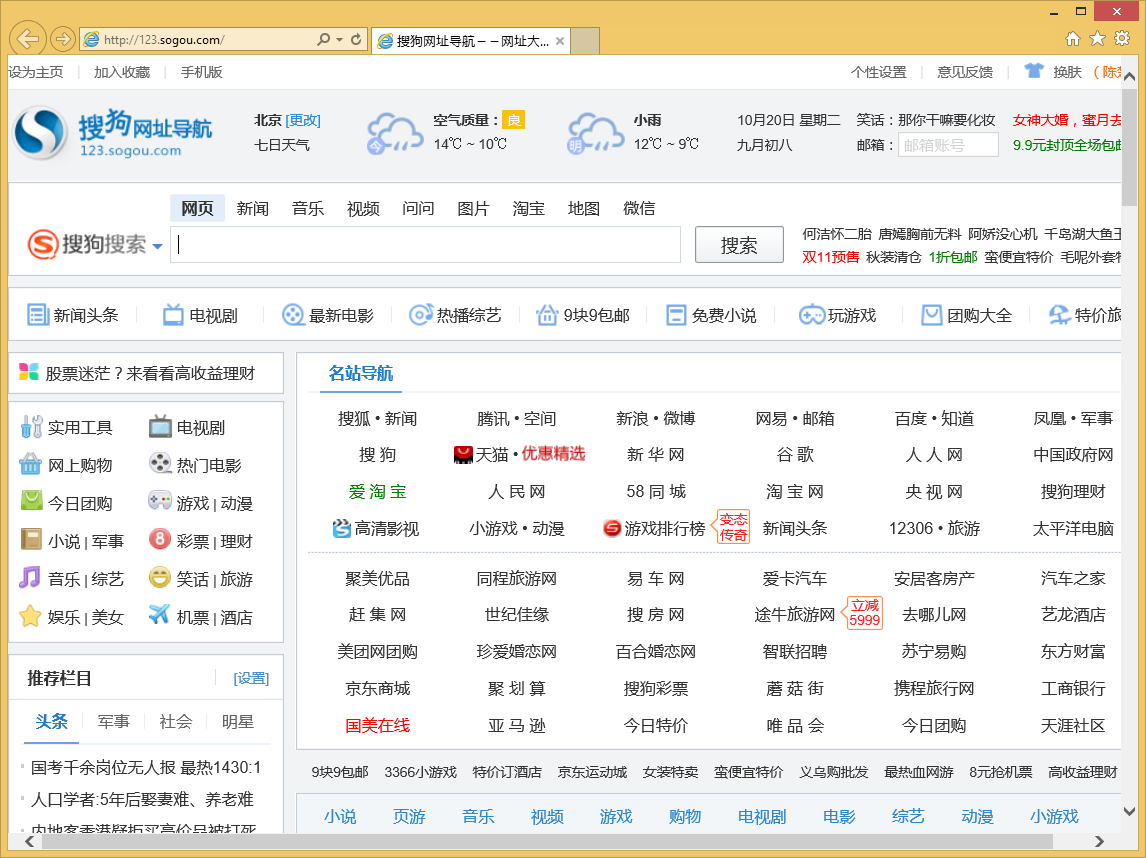Click the vertical scrollbar up arrow
Image resolution: width=1146 pixels, height=858 pixels.
(x=1130, y=76)
